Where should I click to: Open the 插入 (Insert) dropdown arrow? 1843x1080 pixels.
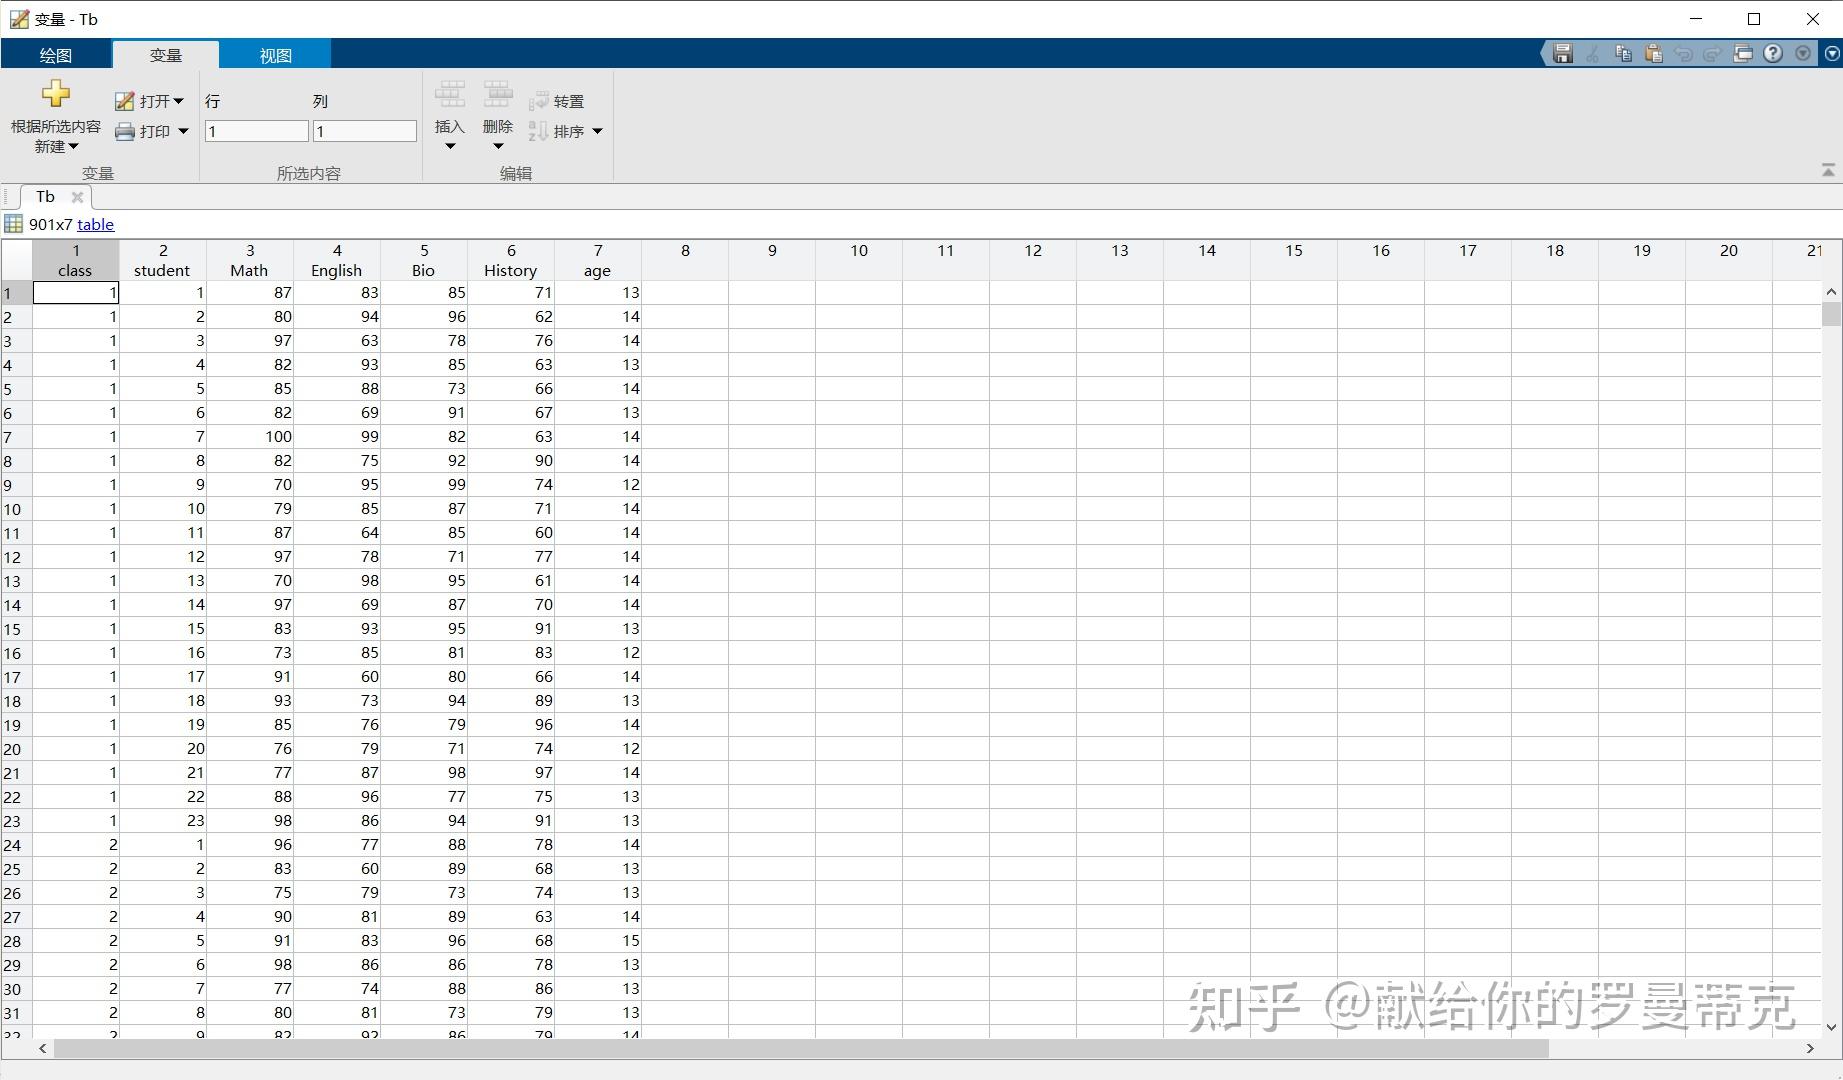(450, 146)
